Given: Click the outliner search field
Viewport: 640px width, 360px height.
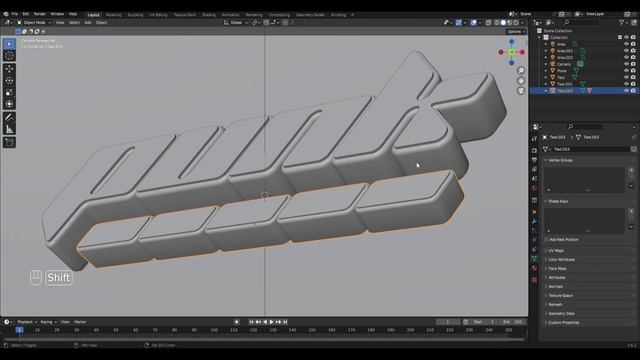Looking at the screenshot, I should point(582,22).
